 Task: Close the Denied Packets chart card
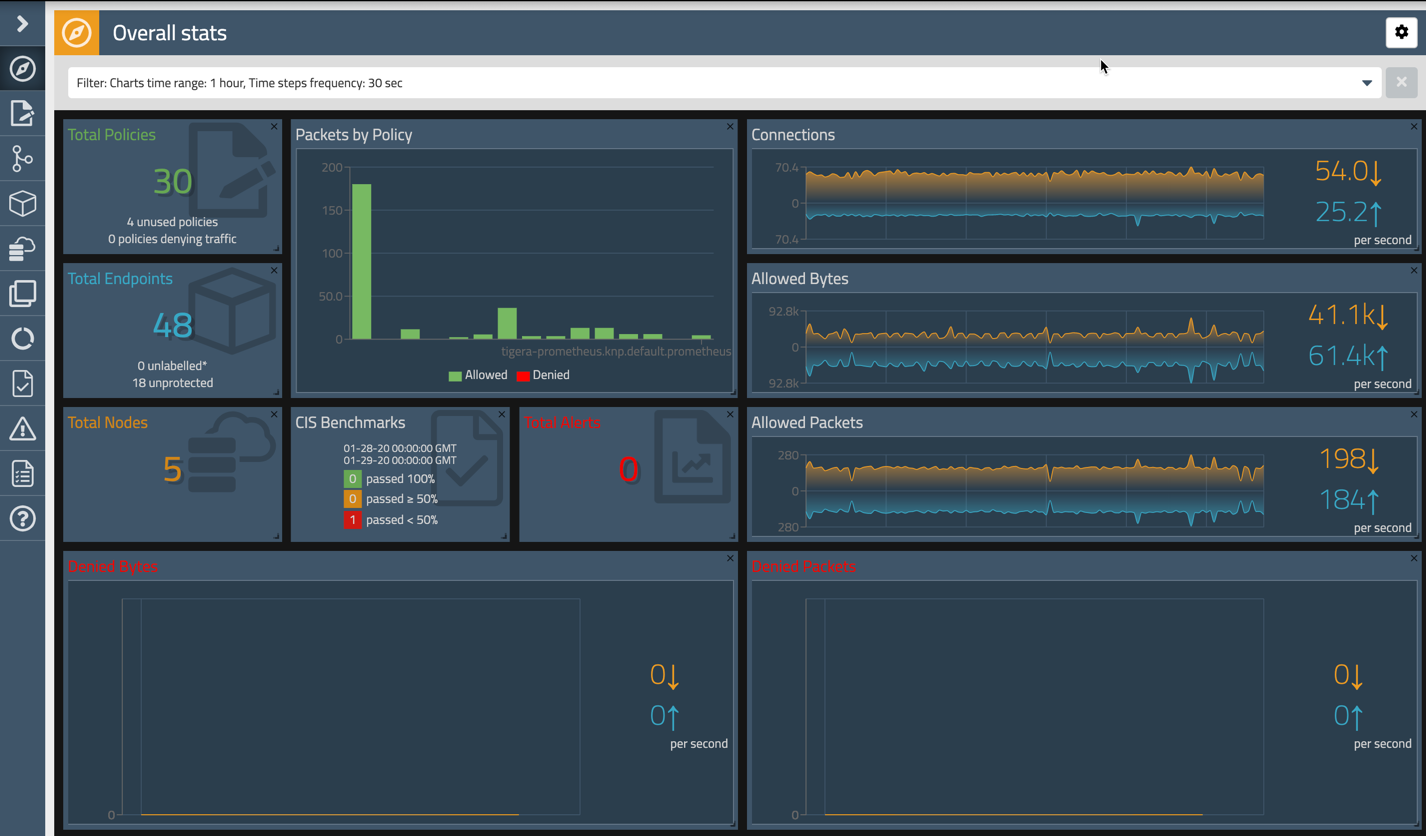point(1414,559)
